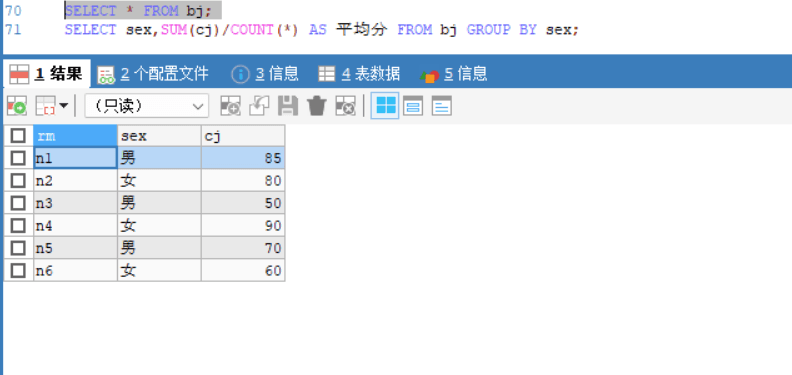Click the sex cell in row n3
The image size is (792, 375).
pyautogui.click(x=159, y=203)
